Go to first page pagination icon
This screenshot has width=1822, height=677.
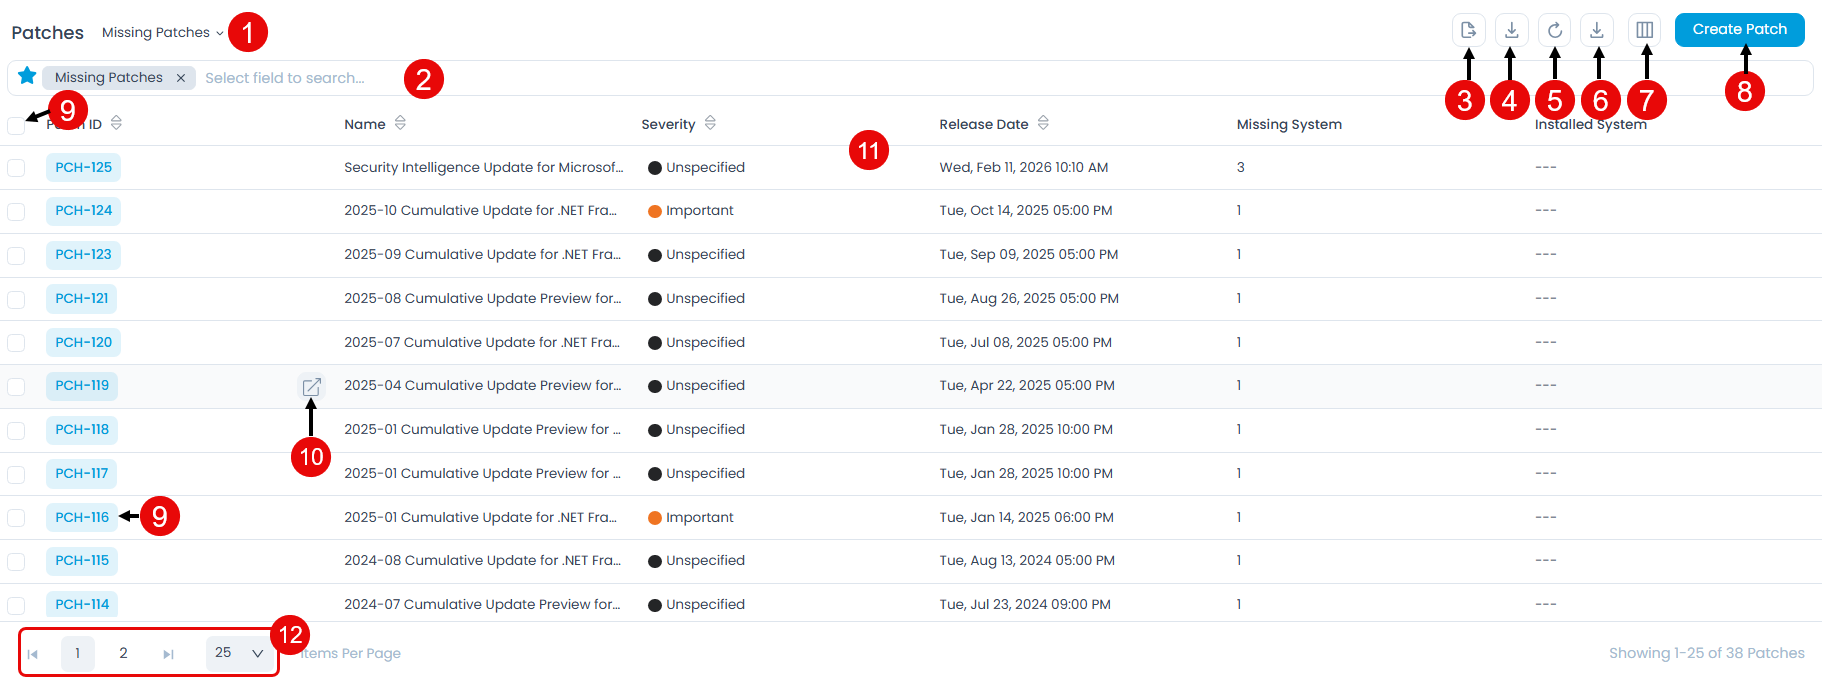tap(33, 654)
